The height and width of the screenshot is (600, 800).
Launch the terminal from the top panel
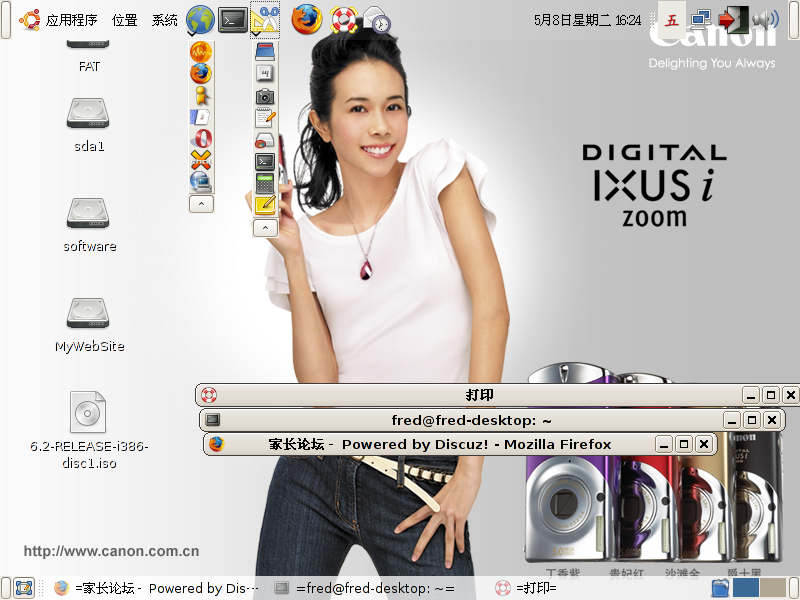233,20
